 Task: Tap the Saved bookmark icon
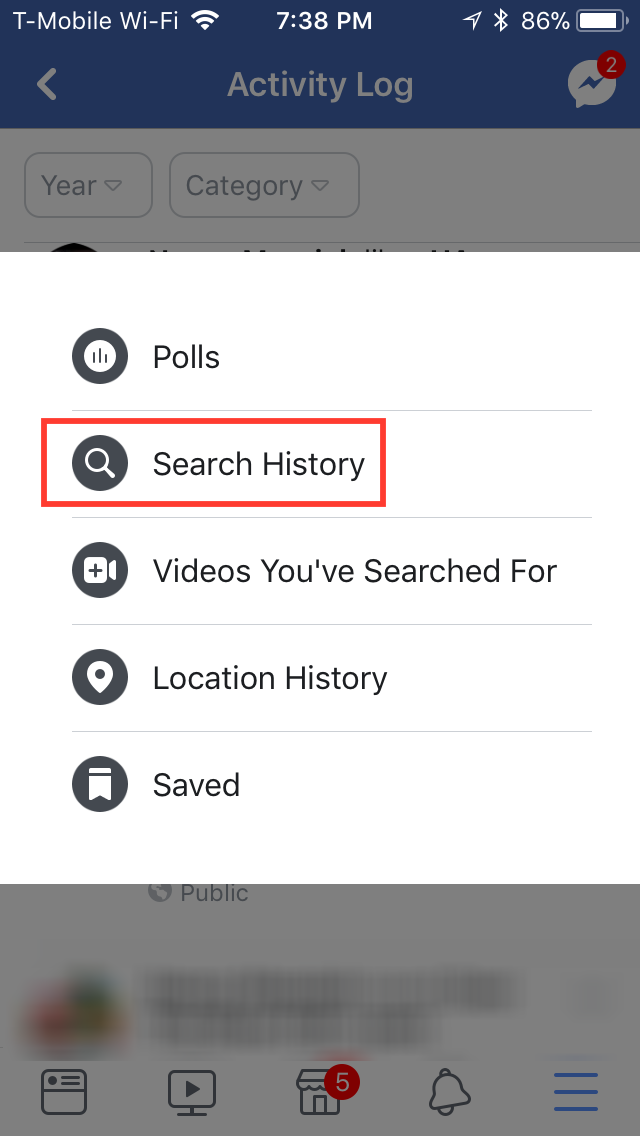[100, 785]
